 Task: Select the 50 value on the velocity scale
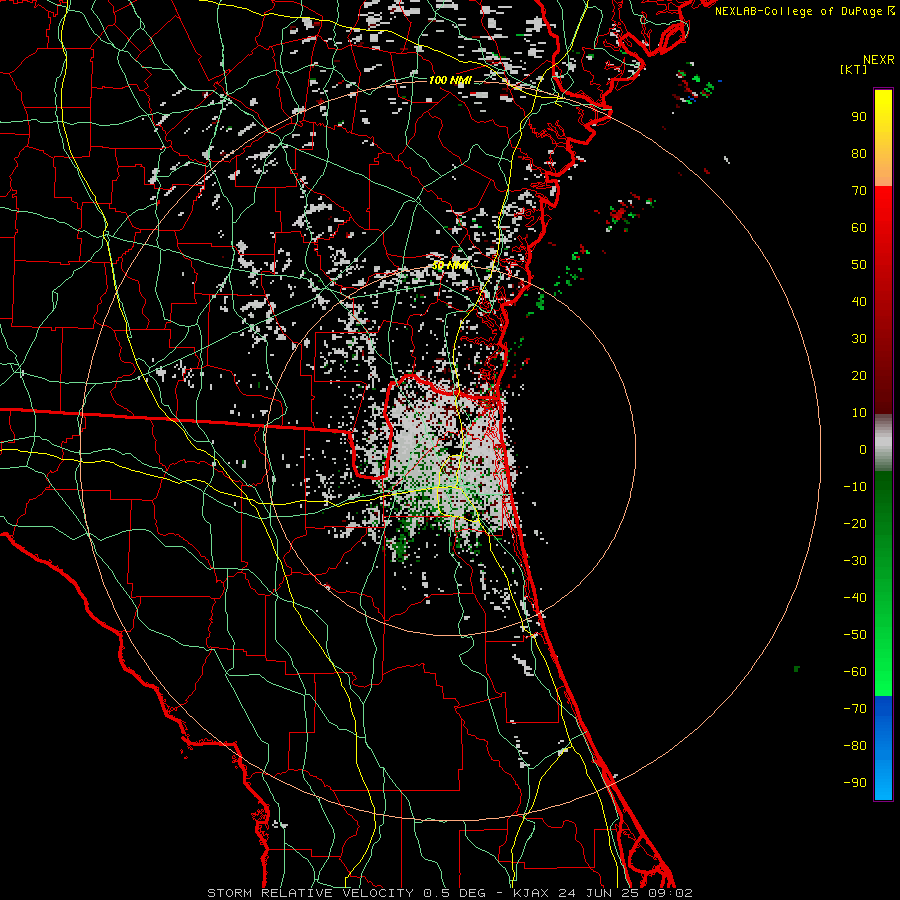point(859,265)
